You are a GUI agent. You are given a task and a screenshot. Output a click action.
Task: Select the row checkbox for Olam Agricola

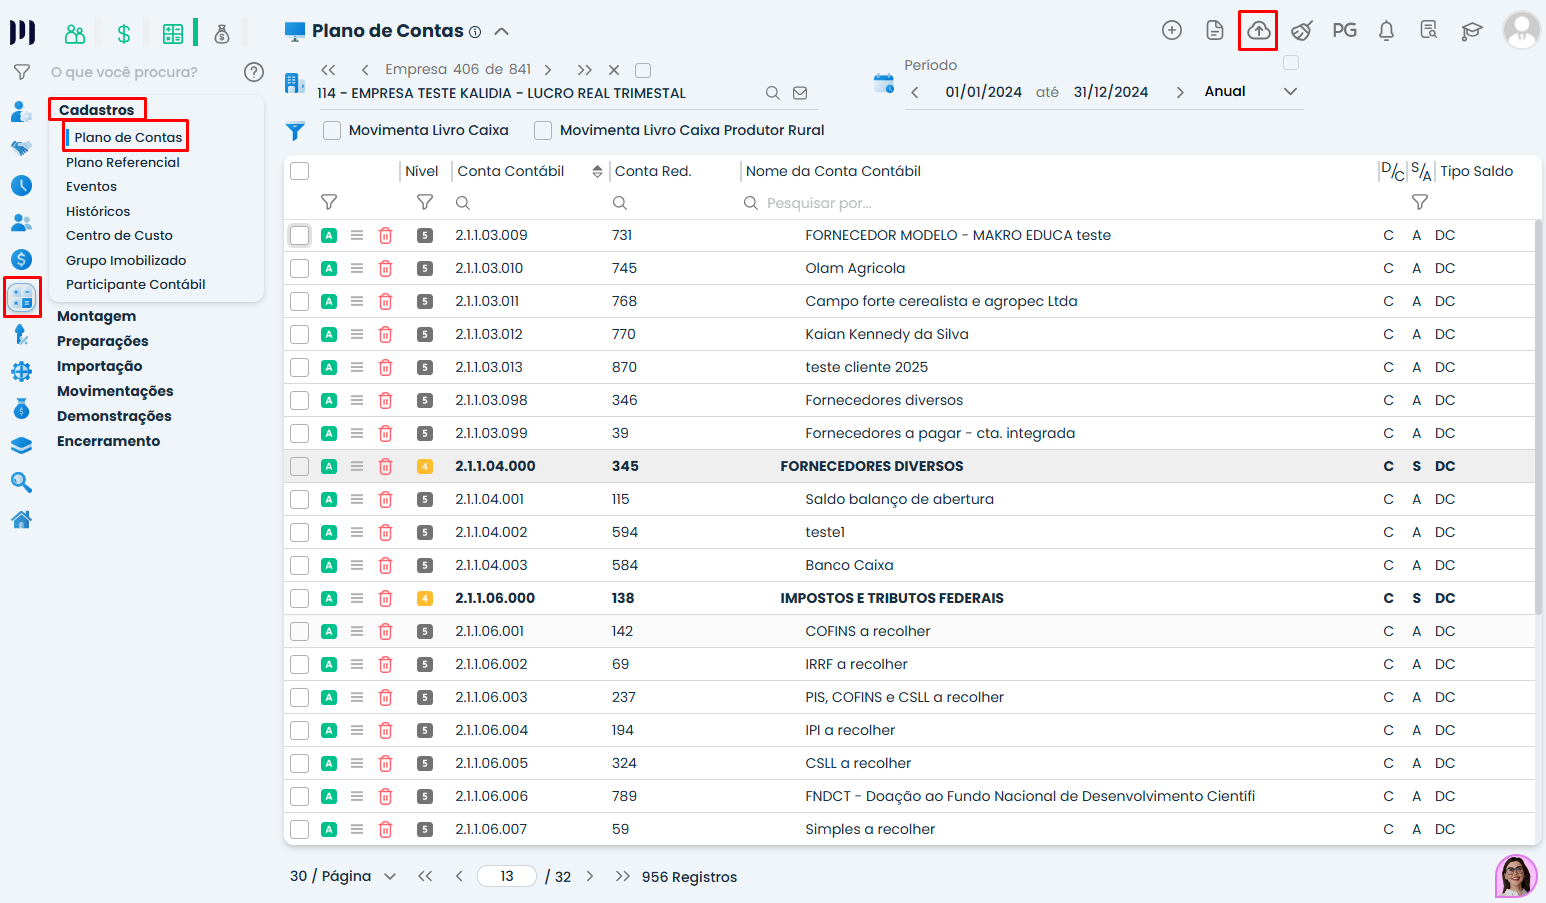(299, 269)
